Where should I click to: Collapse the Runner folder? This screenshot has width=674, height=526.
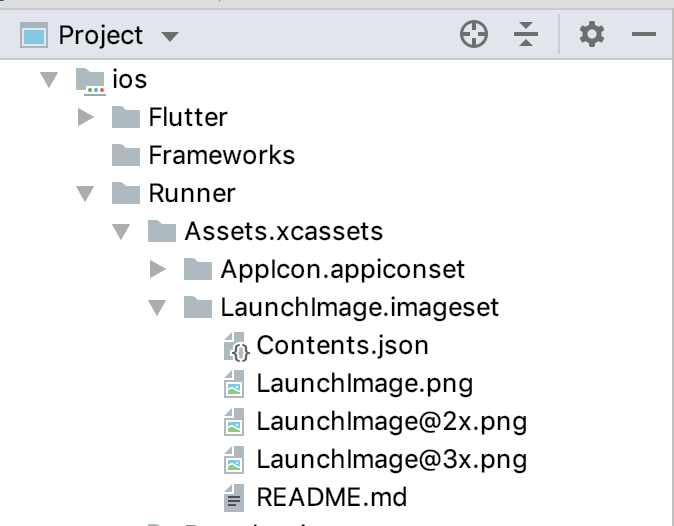(85, 193)
